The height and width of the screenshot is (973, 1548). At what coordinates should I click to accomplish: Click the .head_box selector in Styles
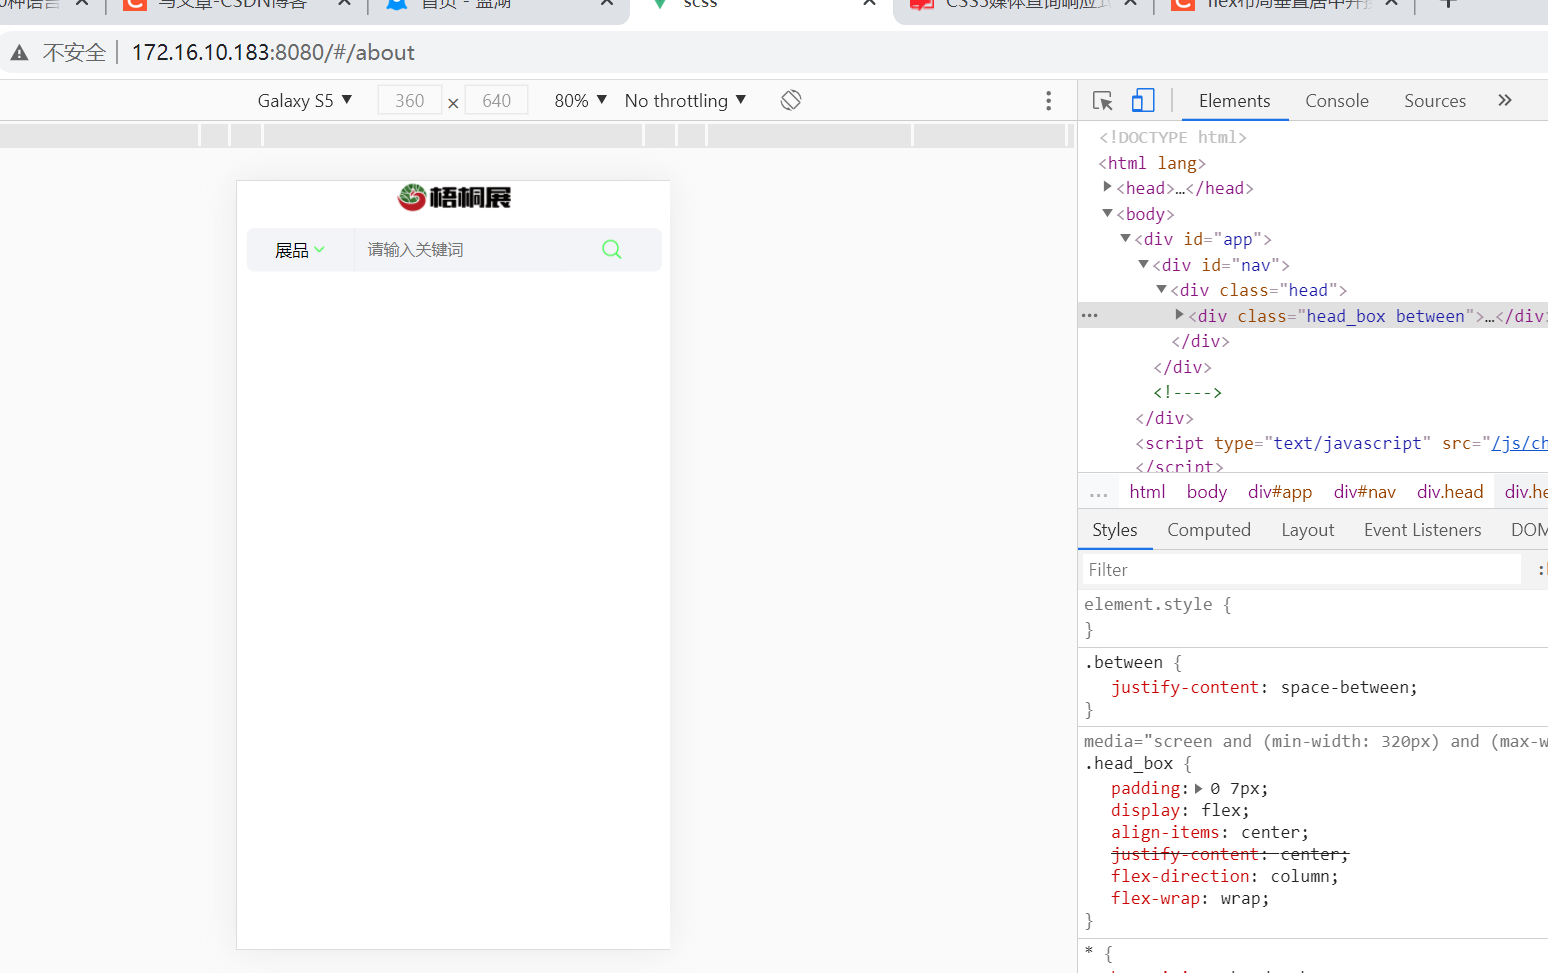point(1128,763)
